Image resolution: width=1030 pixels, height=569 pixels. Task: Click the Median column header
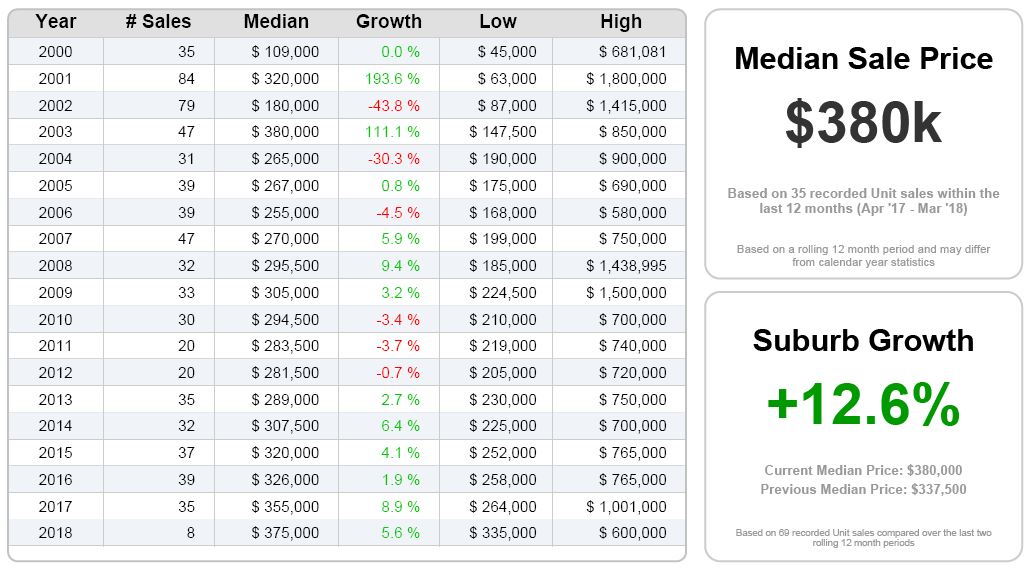(276, 22)
